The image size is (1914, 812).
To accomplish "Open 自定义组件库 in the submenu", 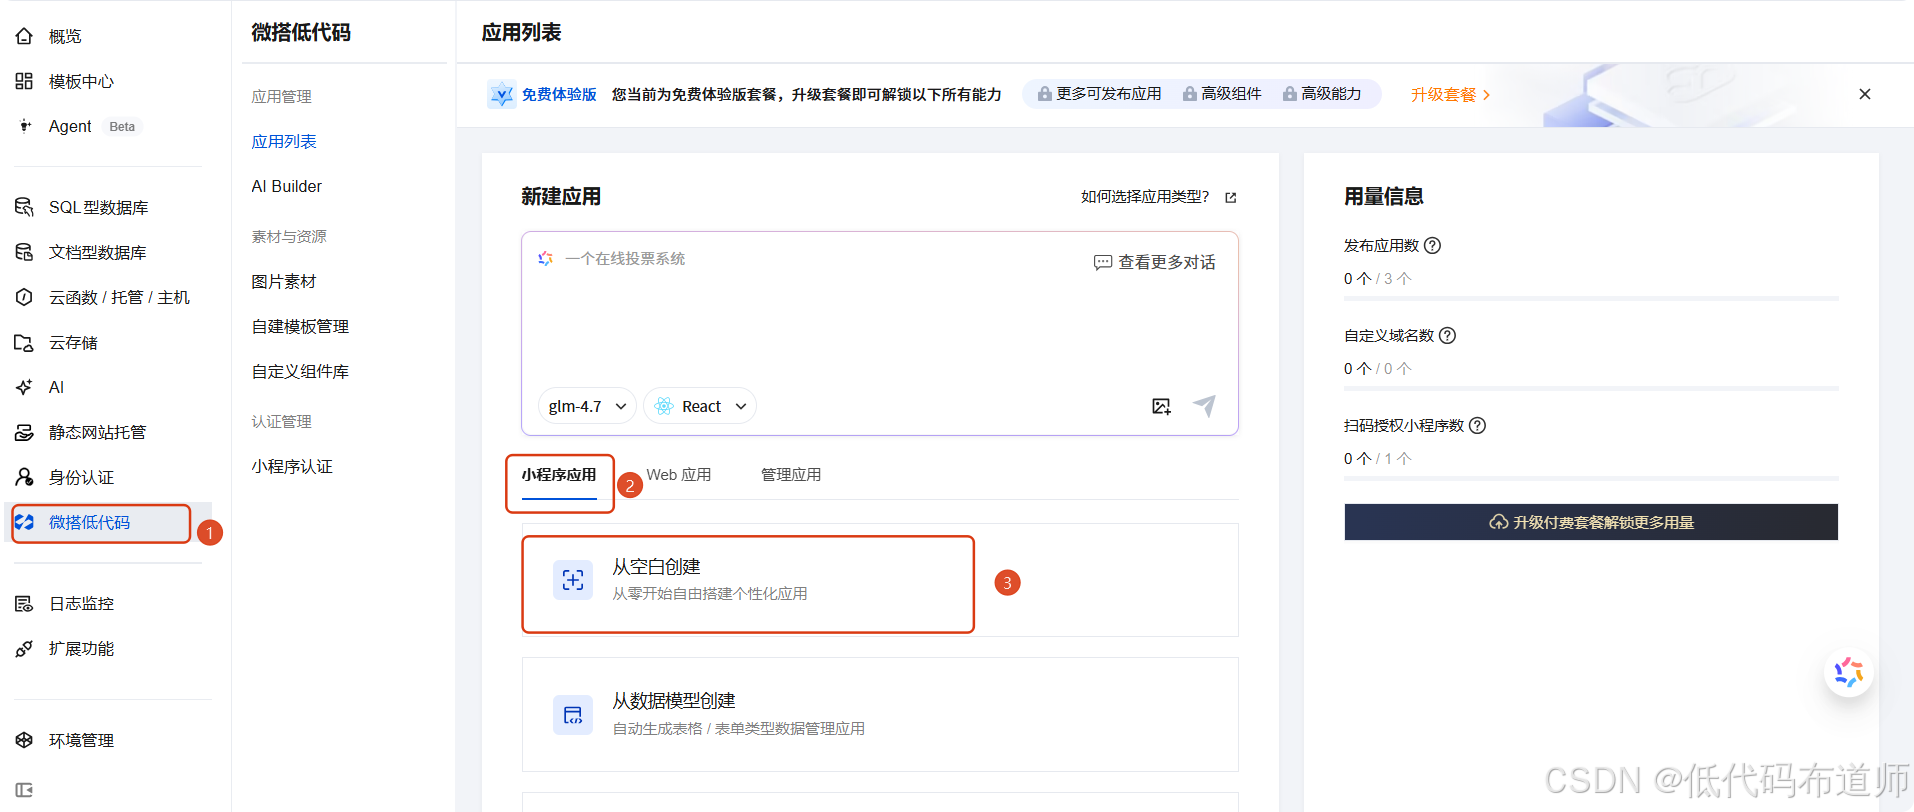I will [300, 371].
